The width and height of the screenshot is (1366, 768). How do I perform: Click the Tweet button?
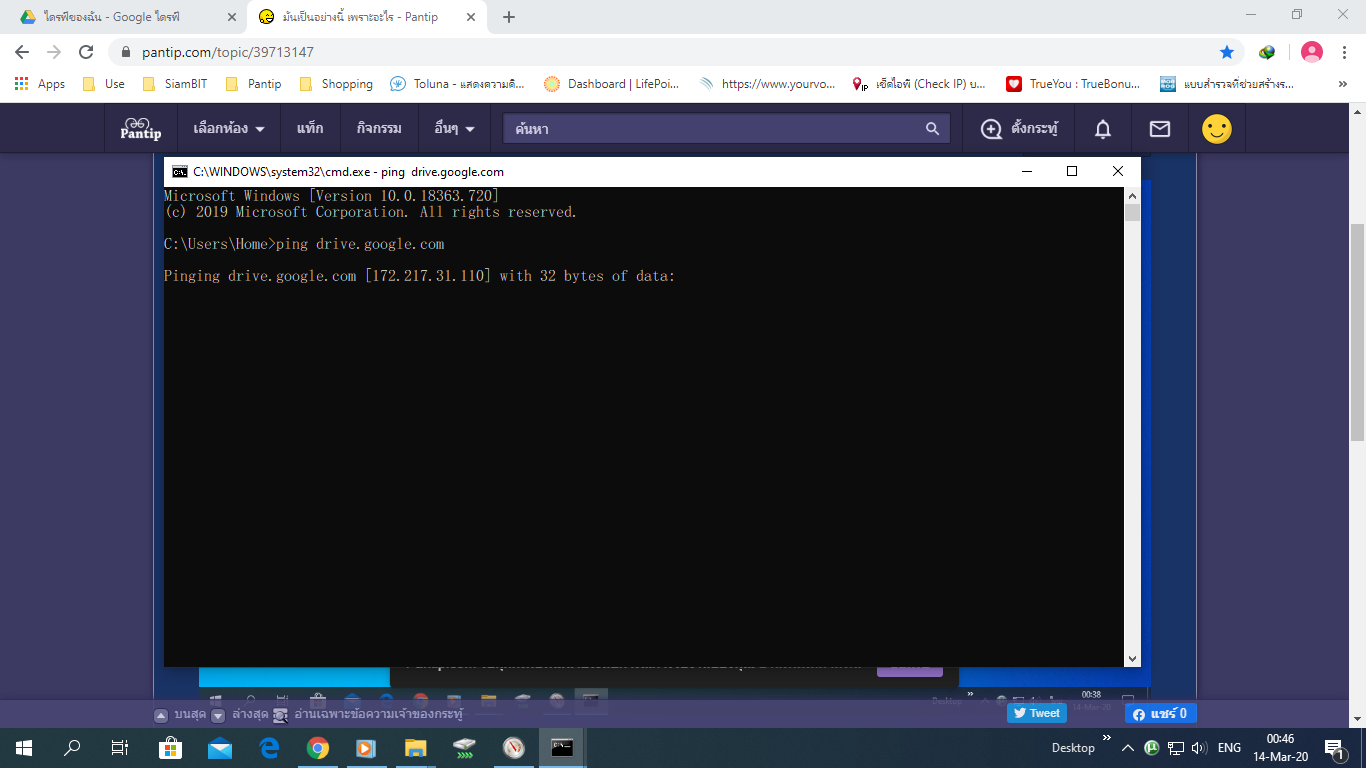click(1036, 713)
